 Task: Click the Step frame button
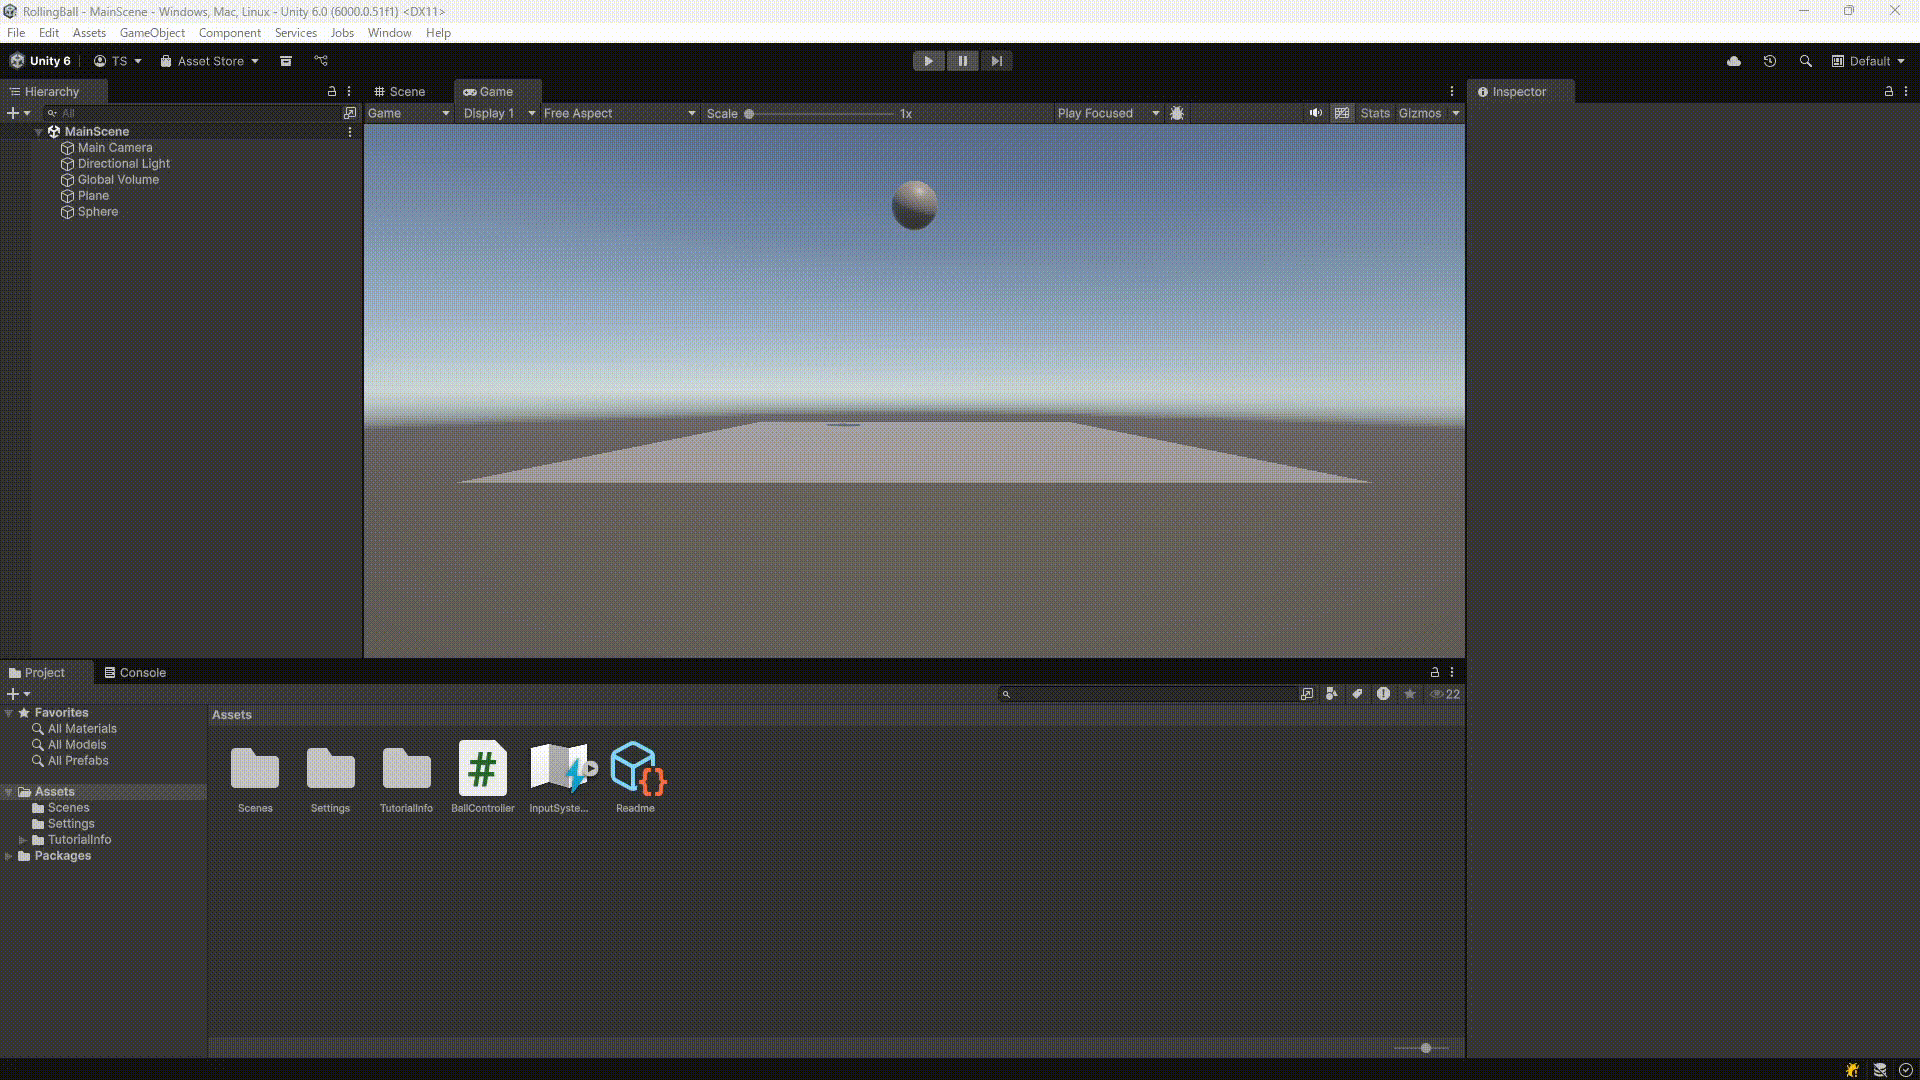click(996, 61)
